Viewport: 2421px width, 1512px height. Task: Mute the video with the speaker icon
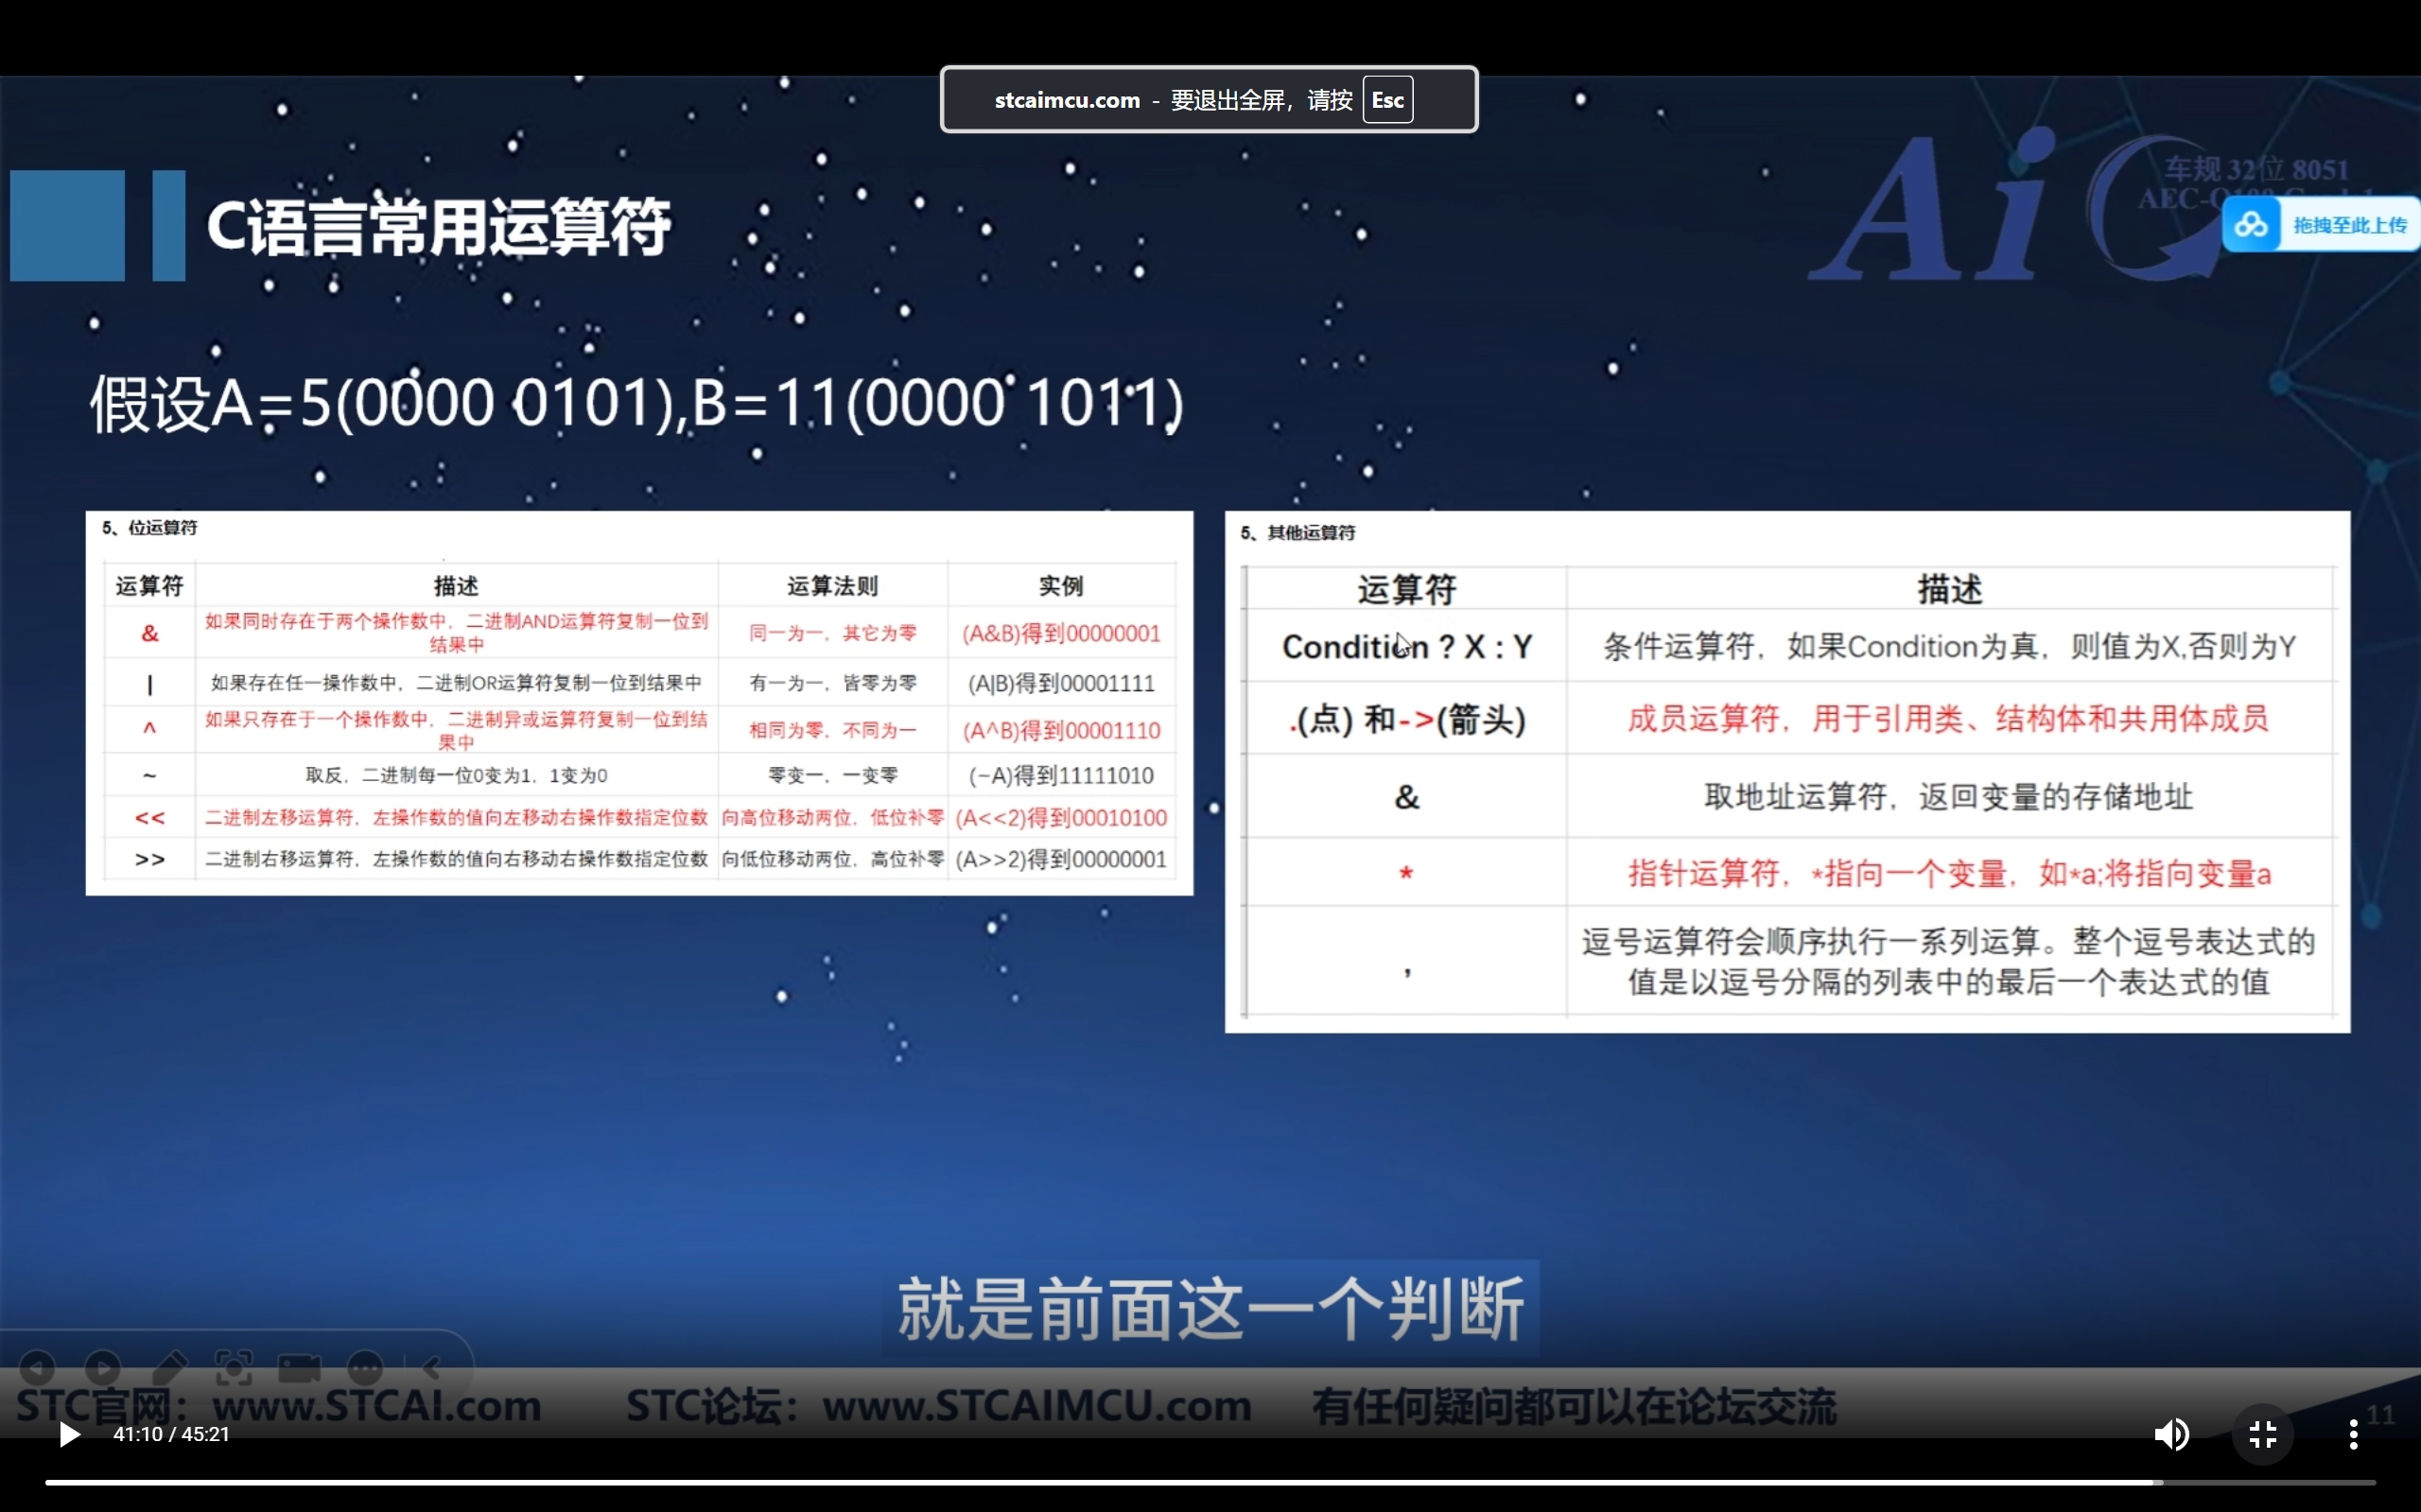(2171, 1434)
